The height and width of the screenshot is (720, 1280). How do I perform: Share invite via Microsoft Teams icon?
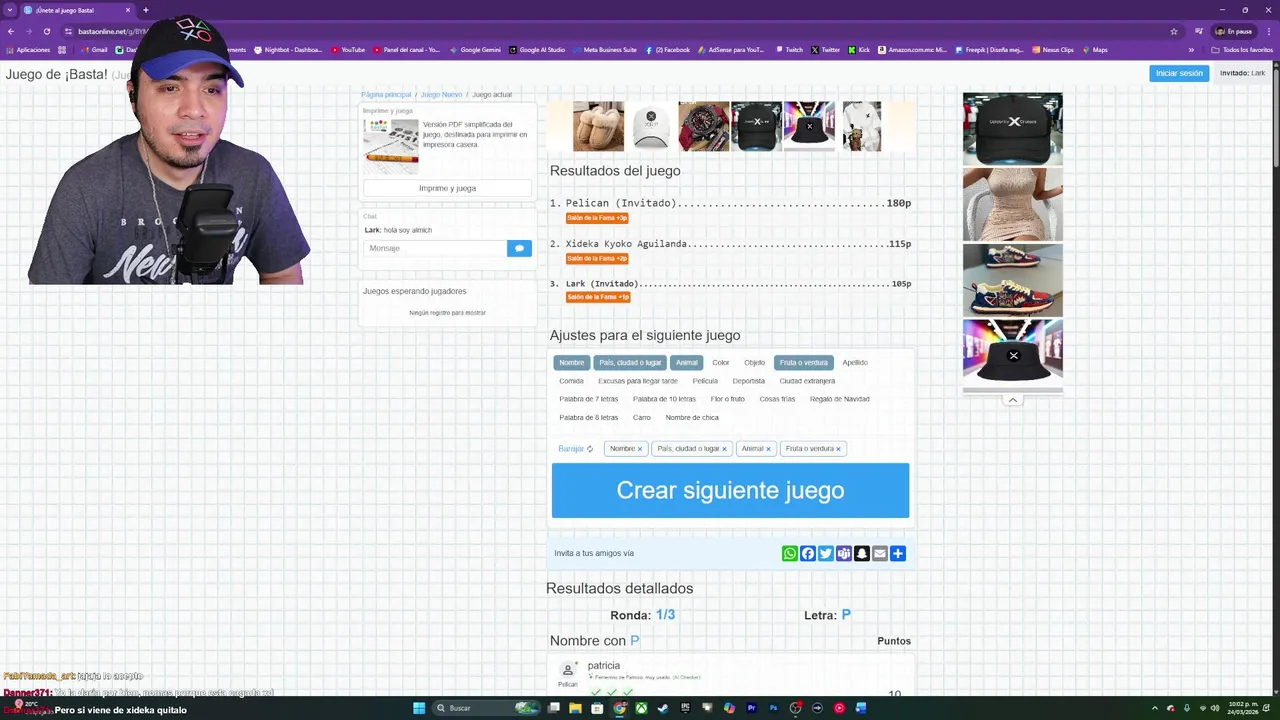[843, 553]
